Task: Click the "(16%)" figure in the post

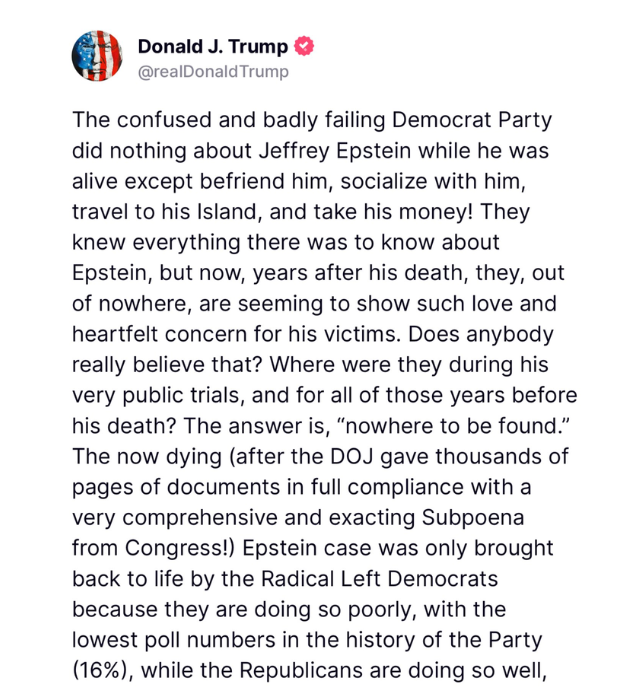Action: (102, 668)
